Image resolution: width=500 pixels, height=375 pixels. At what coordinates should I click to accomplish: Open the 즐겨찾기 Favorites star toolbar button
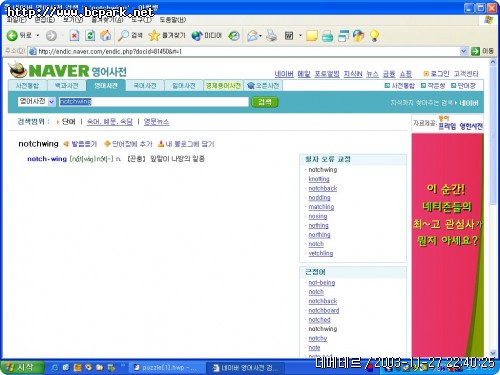pyautogui.click(x=167, y=35)
